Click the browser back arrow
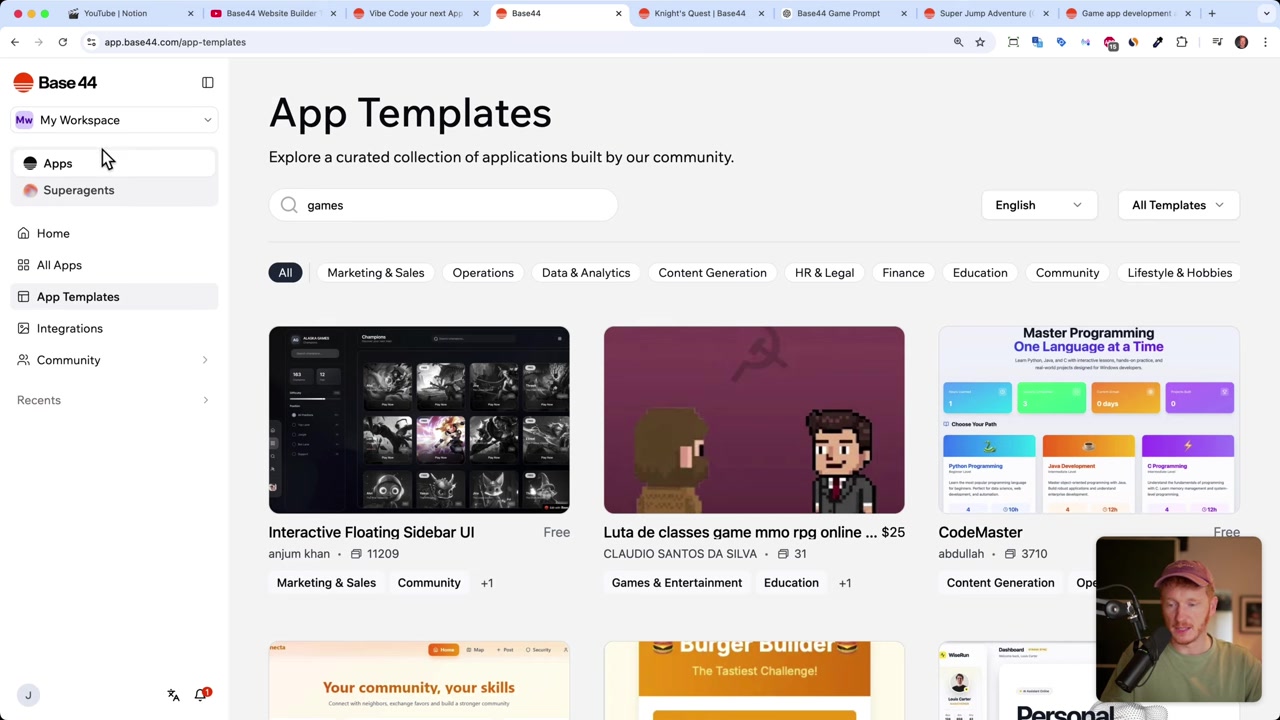 (x=15, y=42)
